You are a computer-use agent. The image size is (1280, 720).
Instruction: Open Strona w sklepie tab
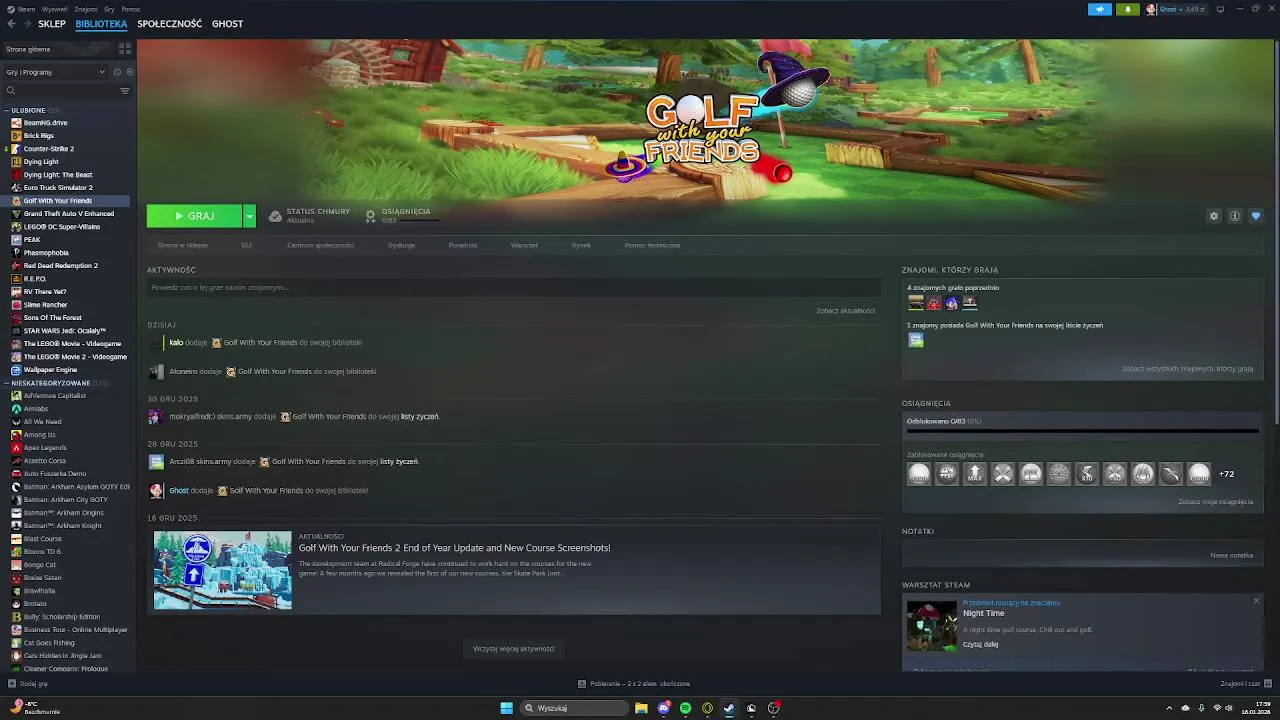(x=183, y=245)
